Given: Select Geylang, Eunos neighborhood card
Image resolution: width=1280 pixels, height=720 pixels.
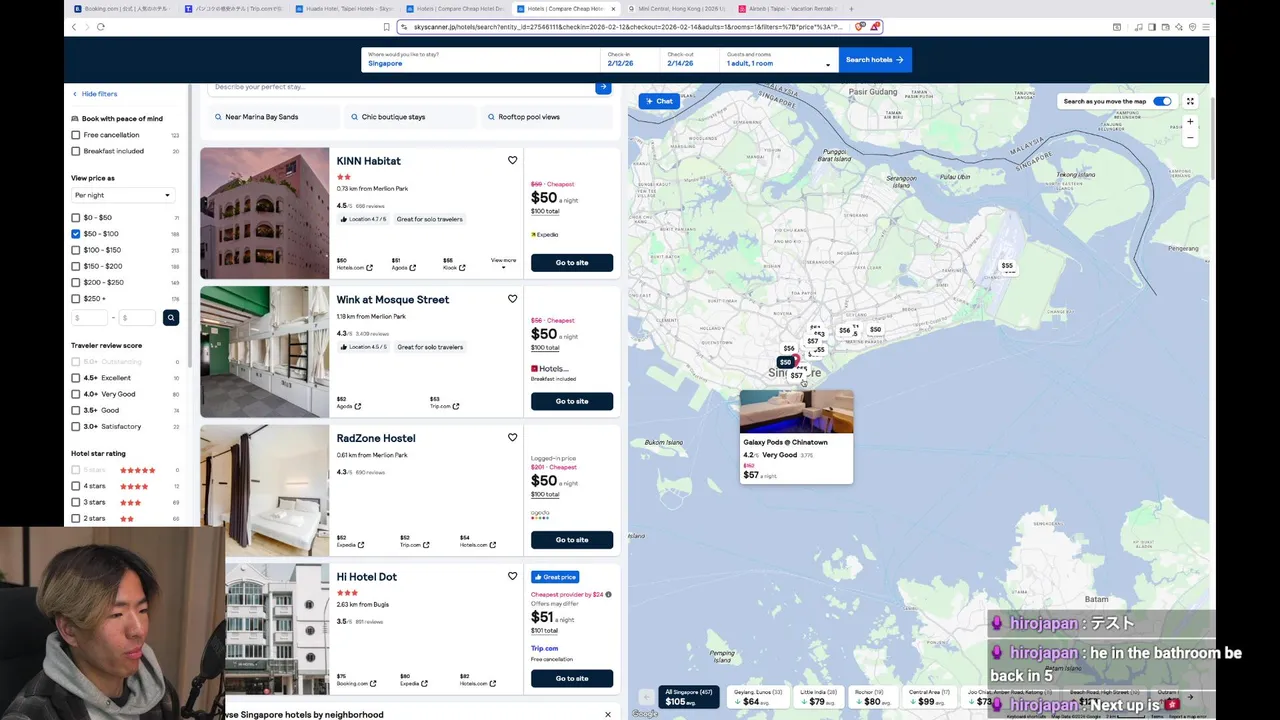Looking at the screenshot, I should [x=757, y=697].
